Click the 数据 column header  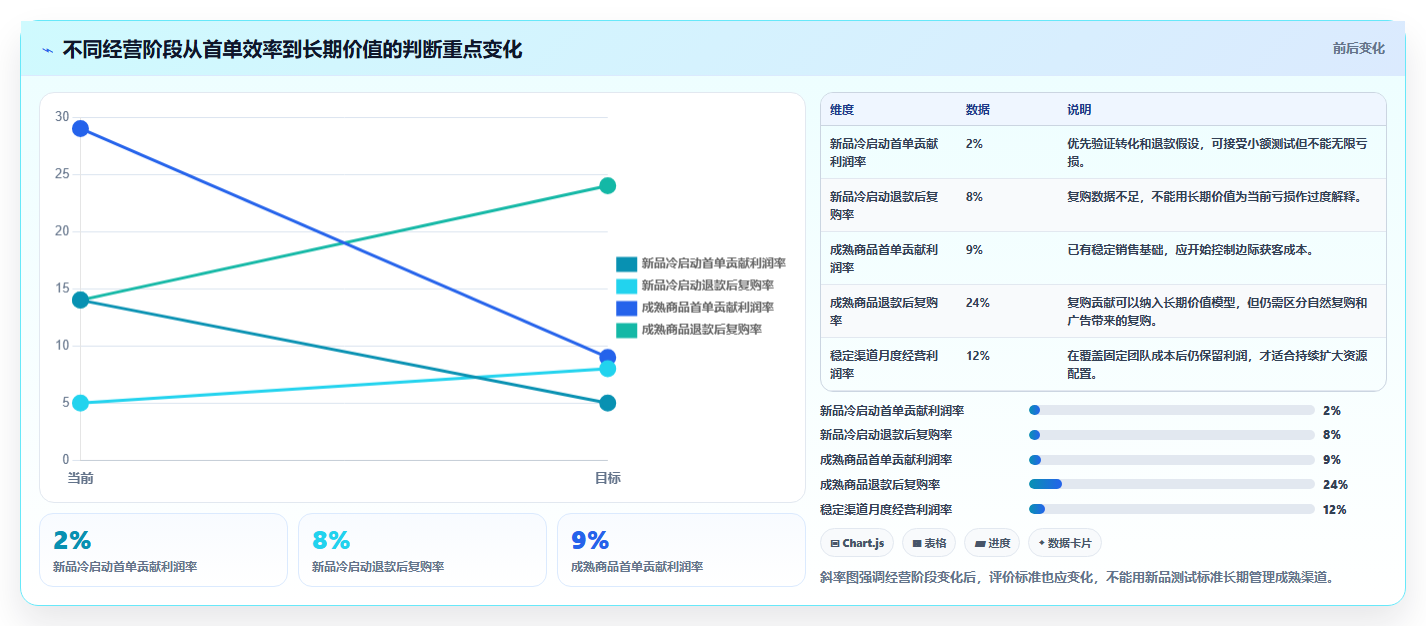click(x=978, y=110)
